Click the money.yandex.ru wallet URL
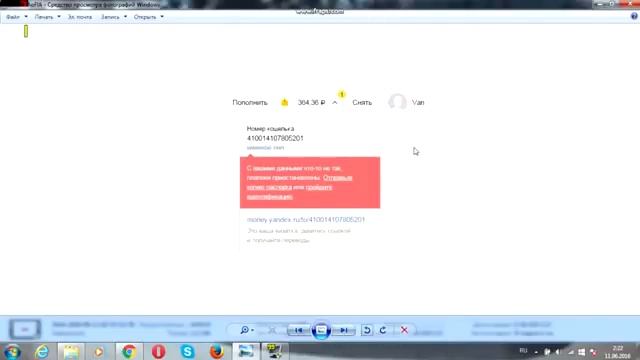Image resolution: width=640 pixels, height=360 pixels. tap(306, 220)
